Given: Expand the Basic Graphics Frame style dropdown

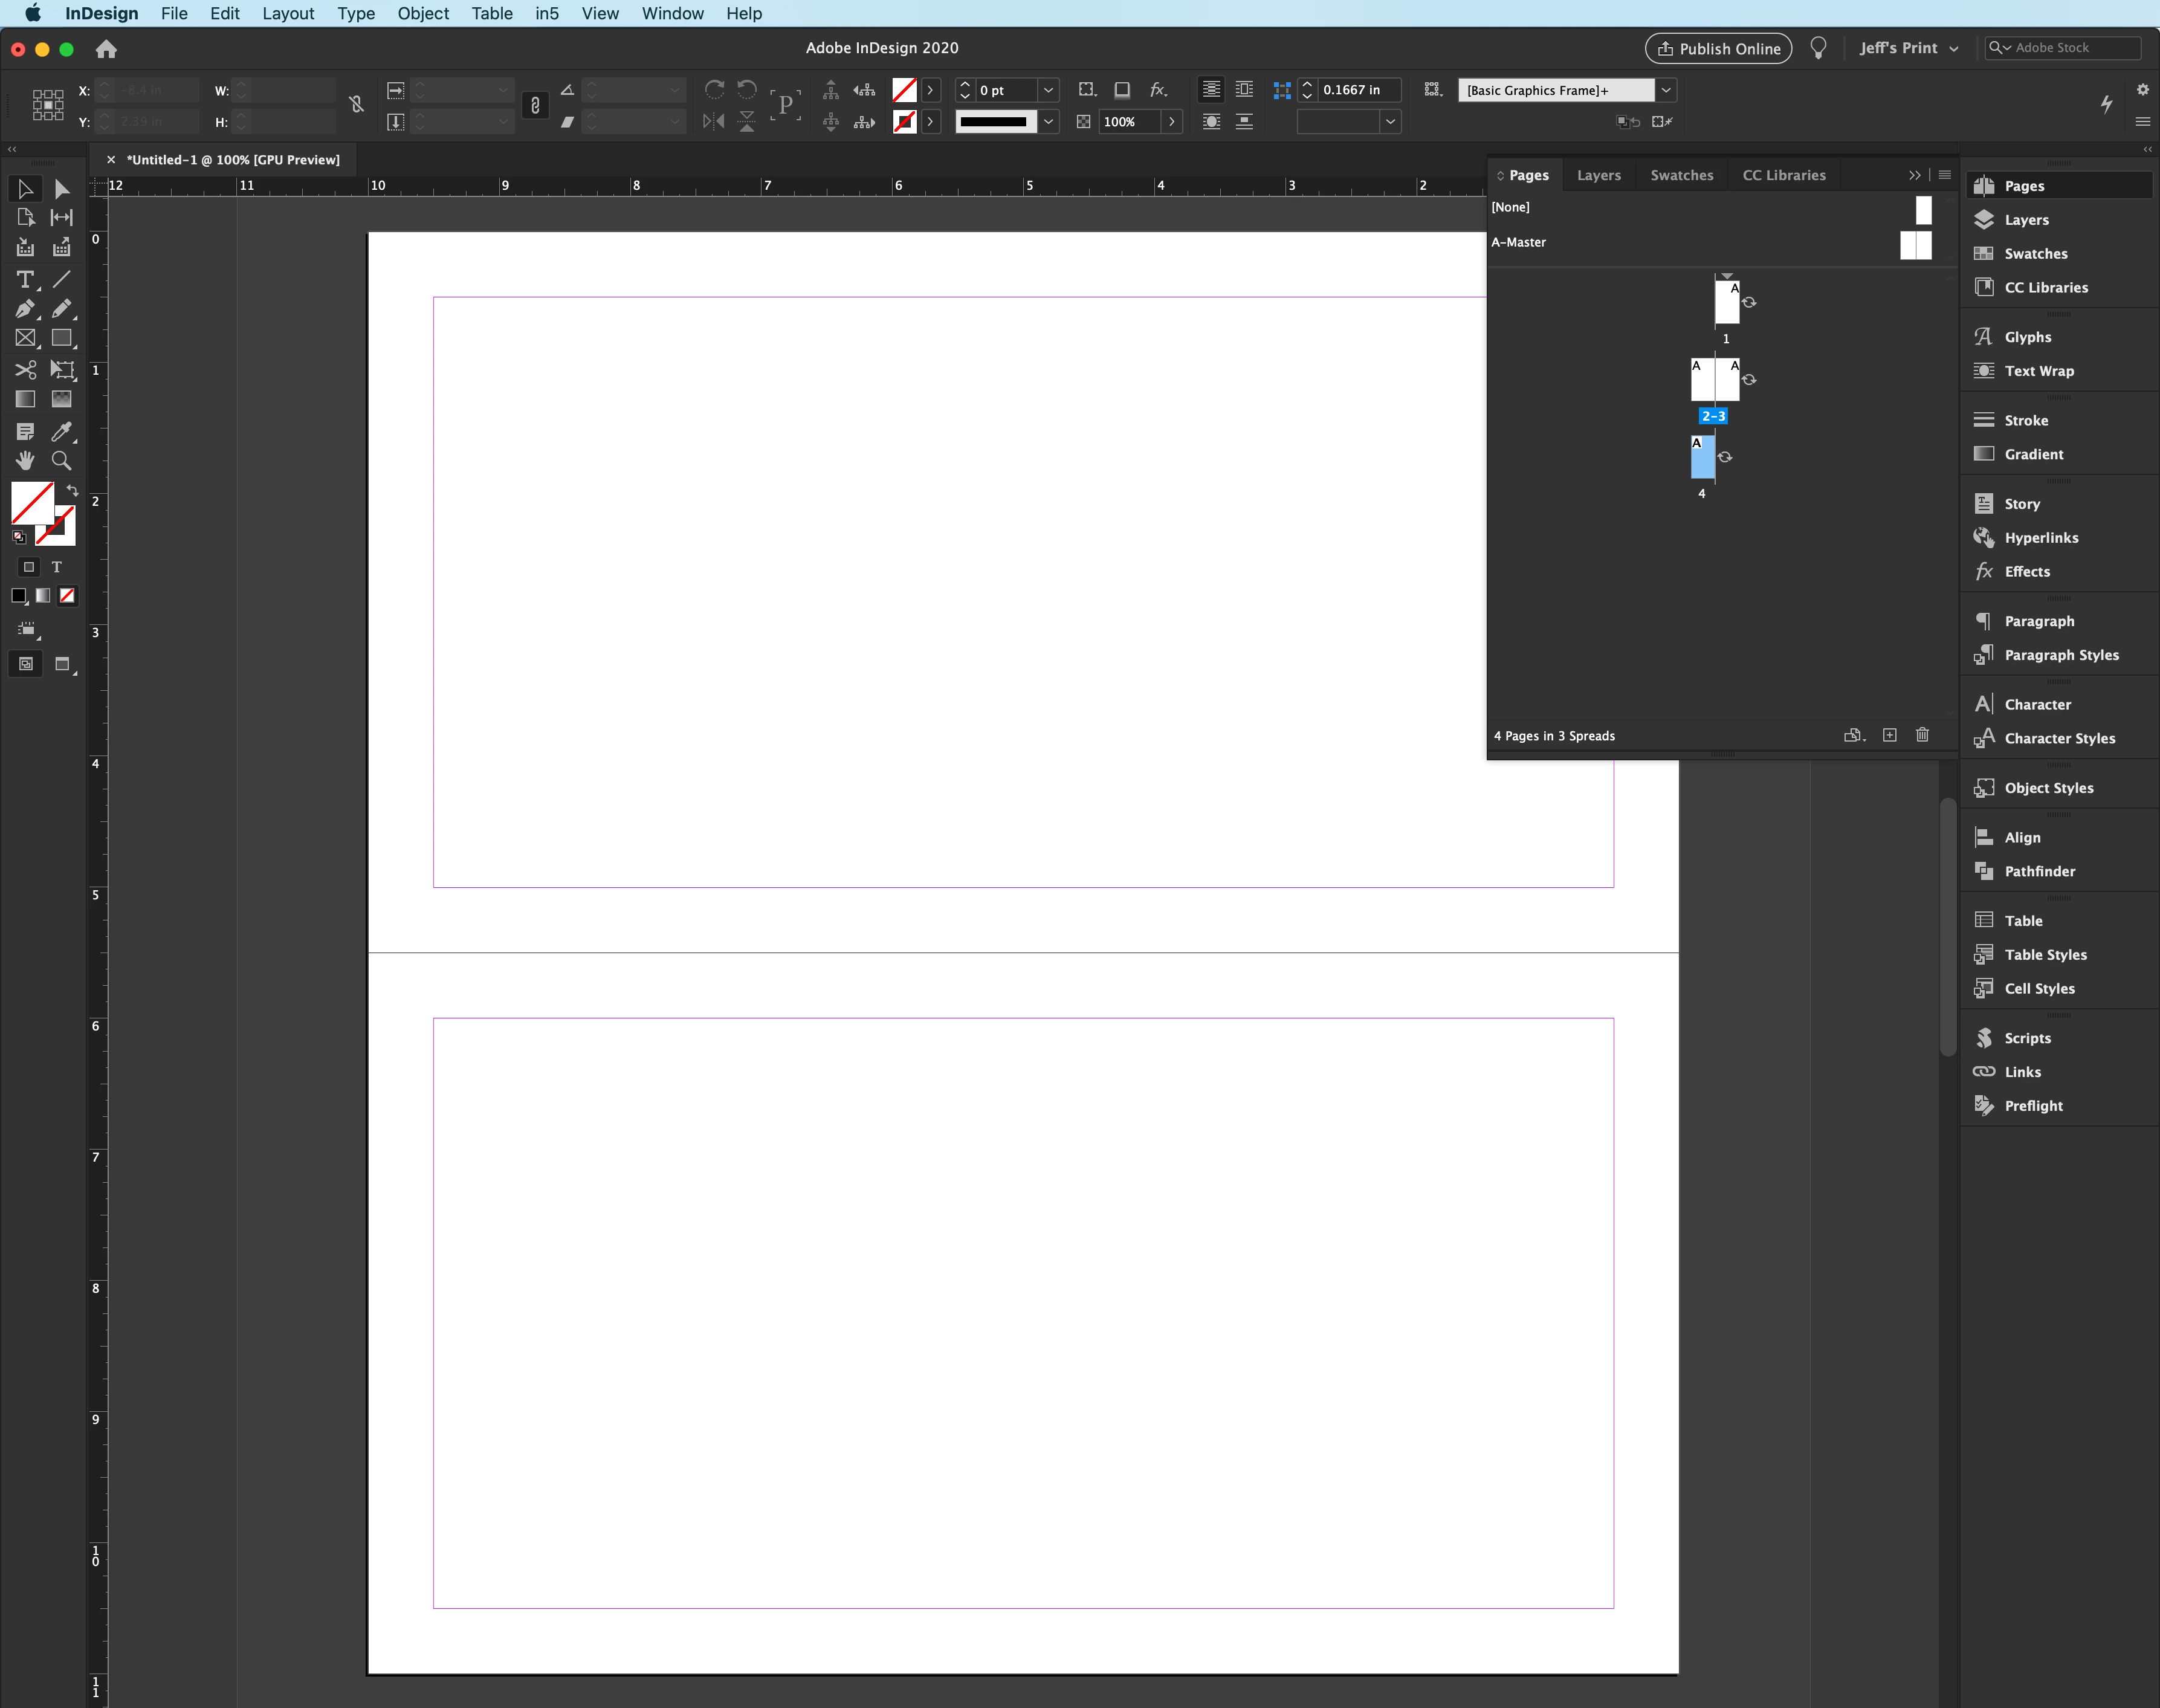Looking at the screenshot, I should pyautogui.click(x=1666, y=90).
